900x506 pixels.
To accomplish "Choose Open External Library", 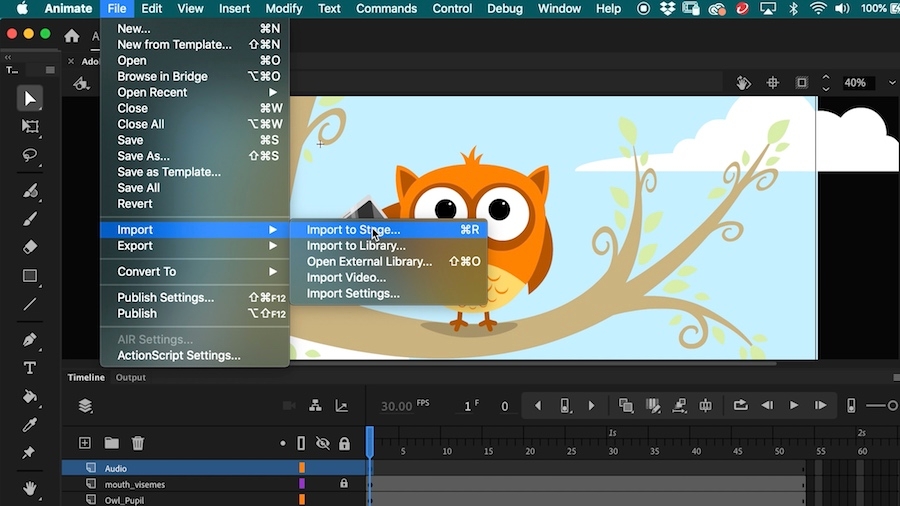I will (389, 262).
